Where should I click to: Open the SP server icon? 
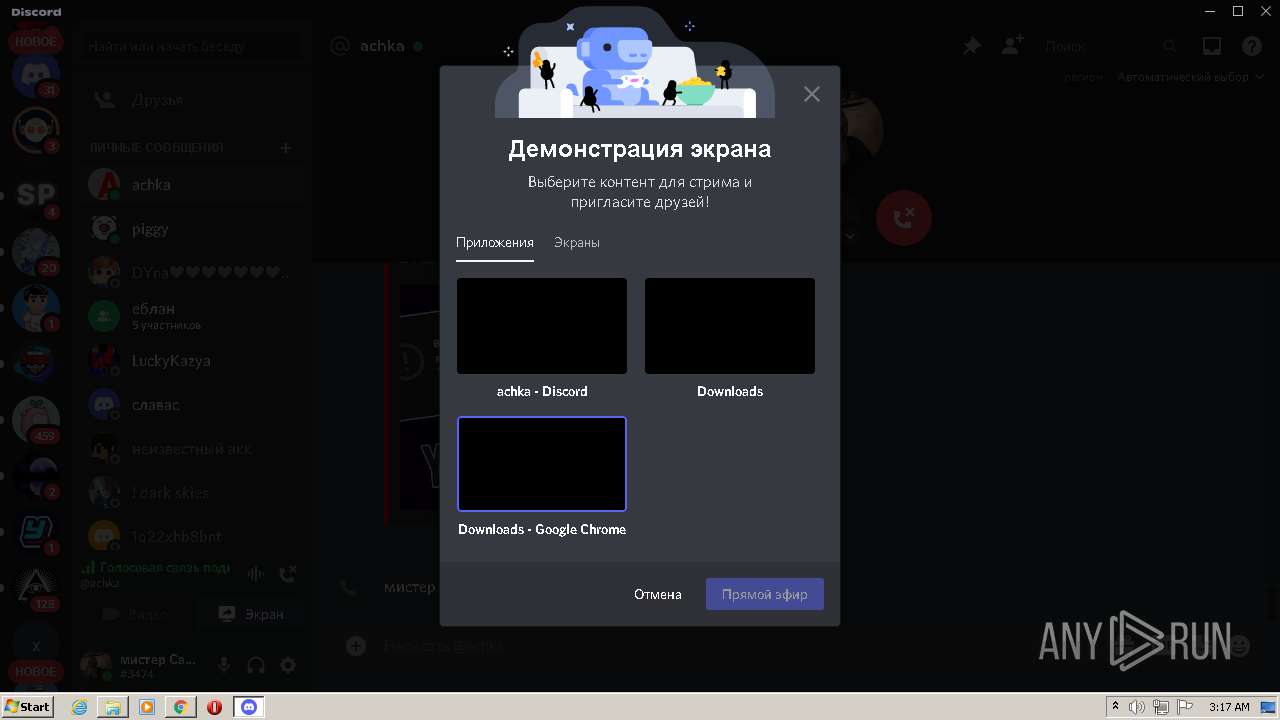pos(36,194)
